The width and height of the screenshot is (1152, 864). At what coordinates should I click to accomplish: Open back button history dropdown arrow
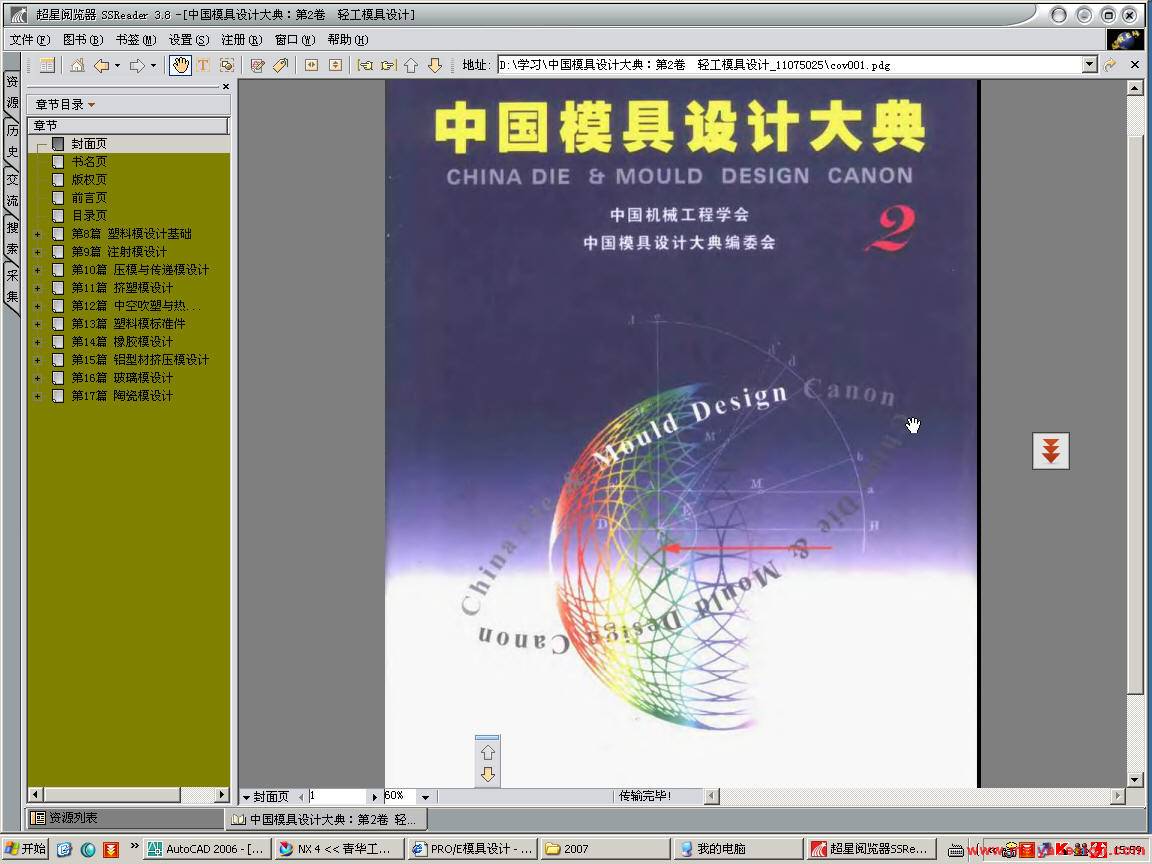click(118, 65)
